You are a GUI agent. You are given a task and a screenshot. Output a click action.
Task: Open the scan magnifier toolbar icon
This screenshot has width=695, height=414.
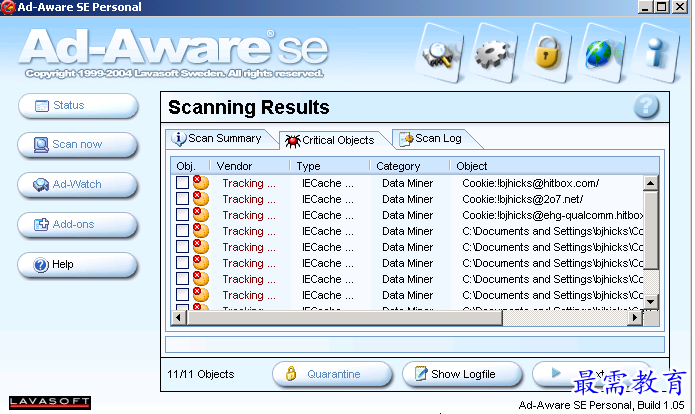(x=440, y=54)
